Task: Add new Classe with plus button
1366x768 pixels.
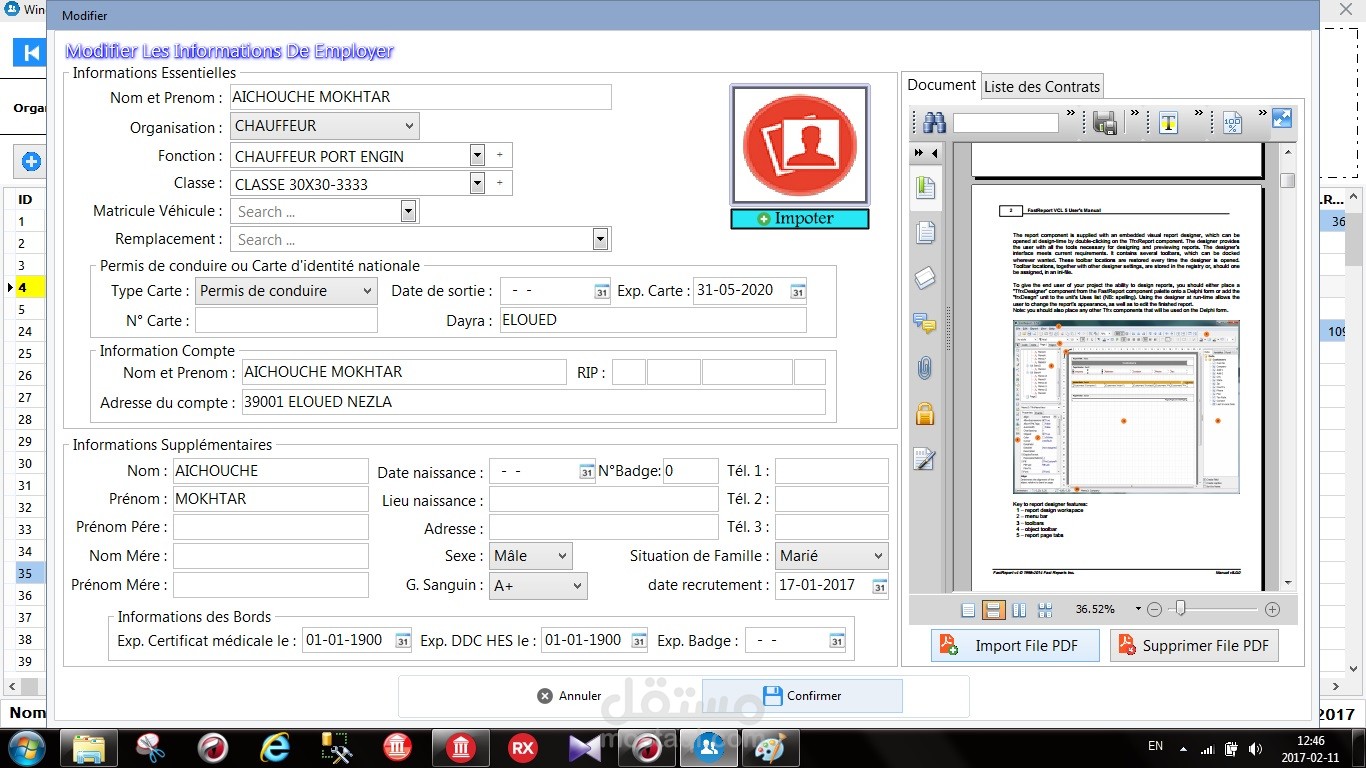Action: [499, 183]
